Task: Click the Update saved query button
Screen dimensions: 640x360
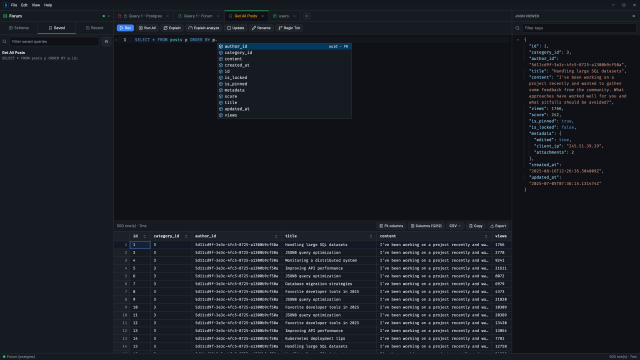Action: (236, 28)
